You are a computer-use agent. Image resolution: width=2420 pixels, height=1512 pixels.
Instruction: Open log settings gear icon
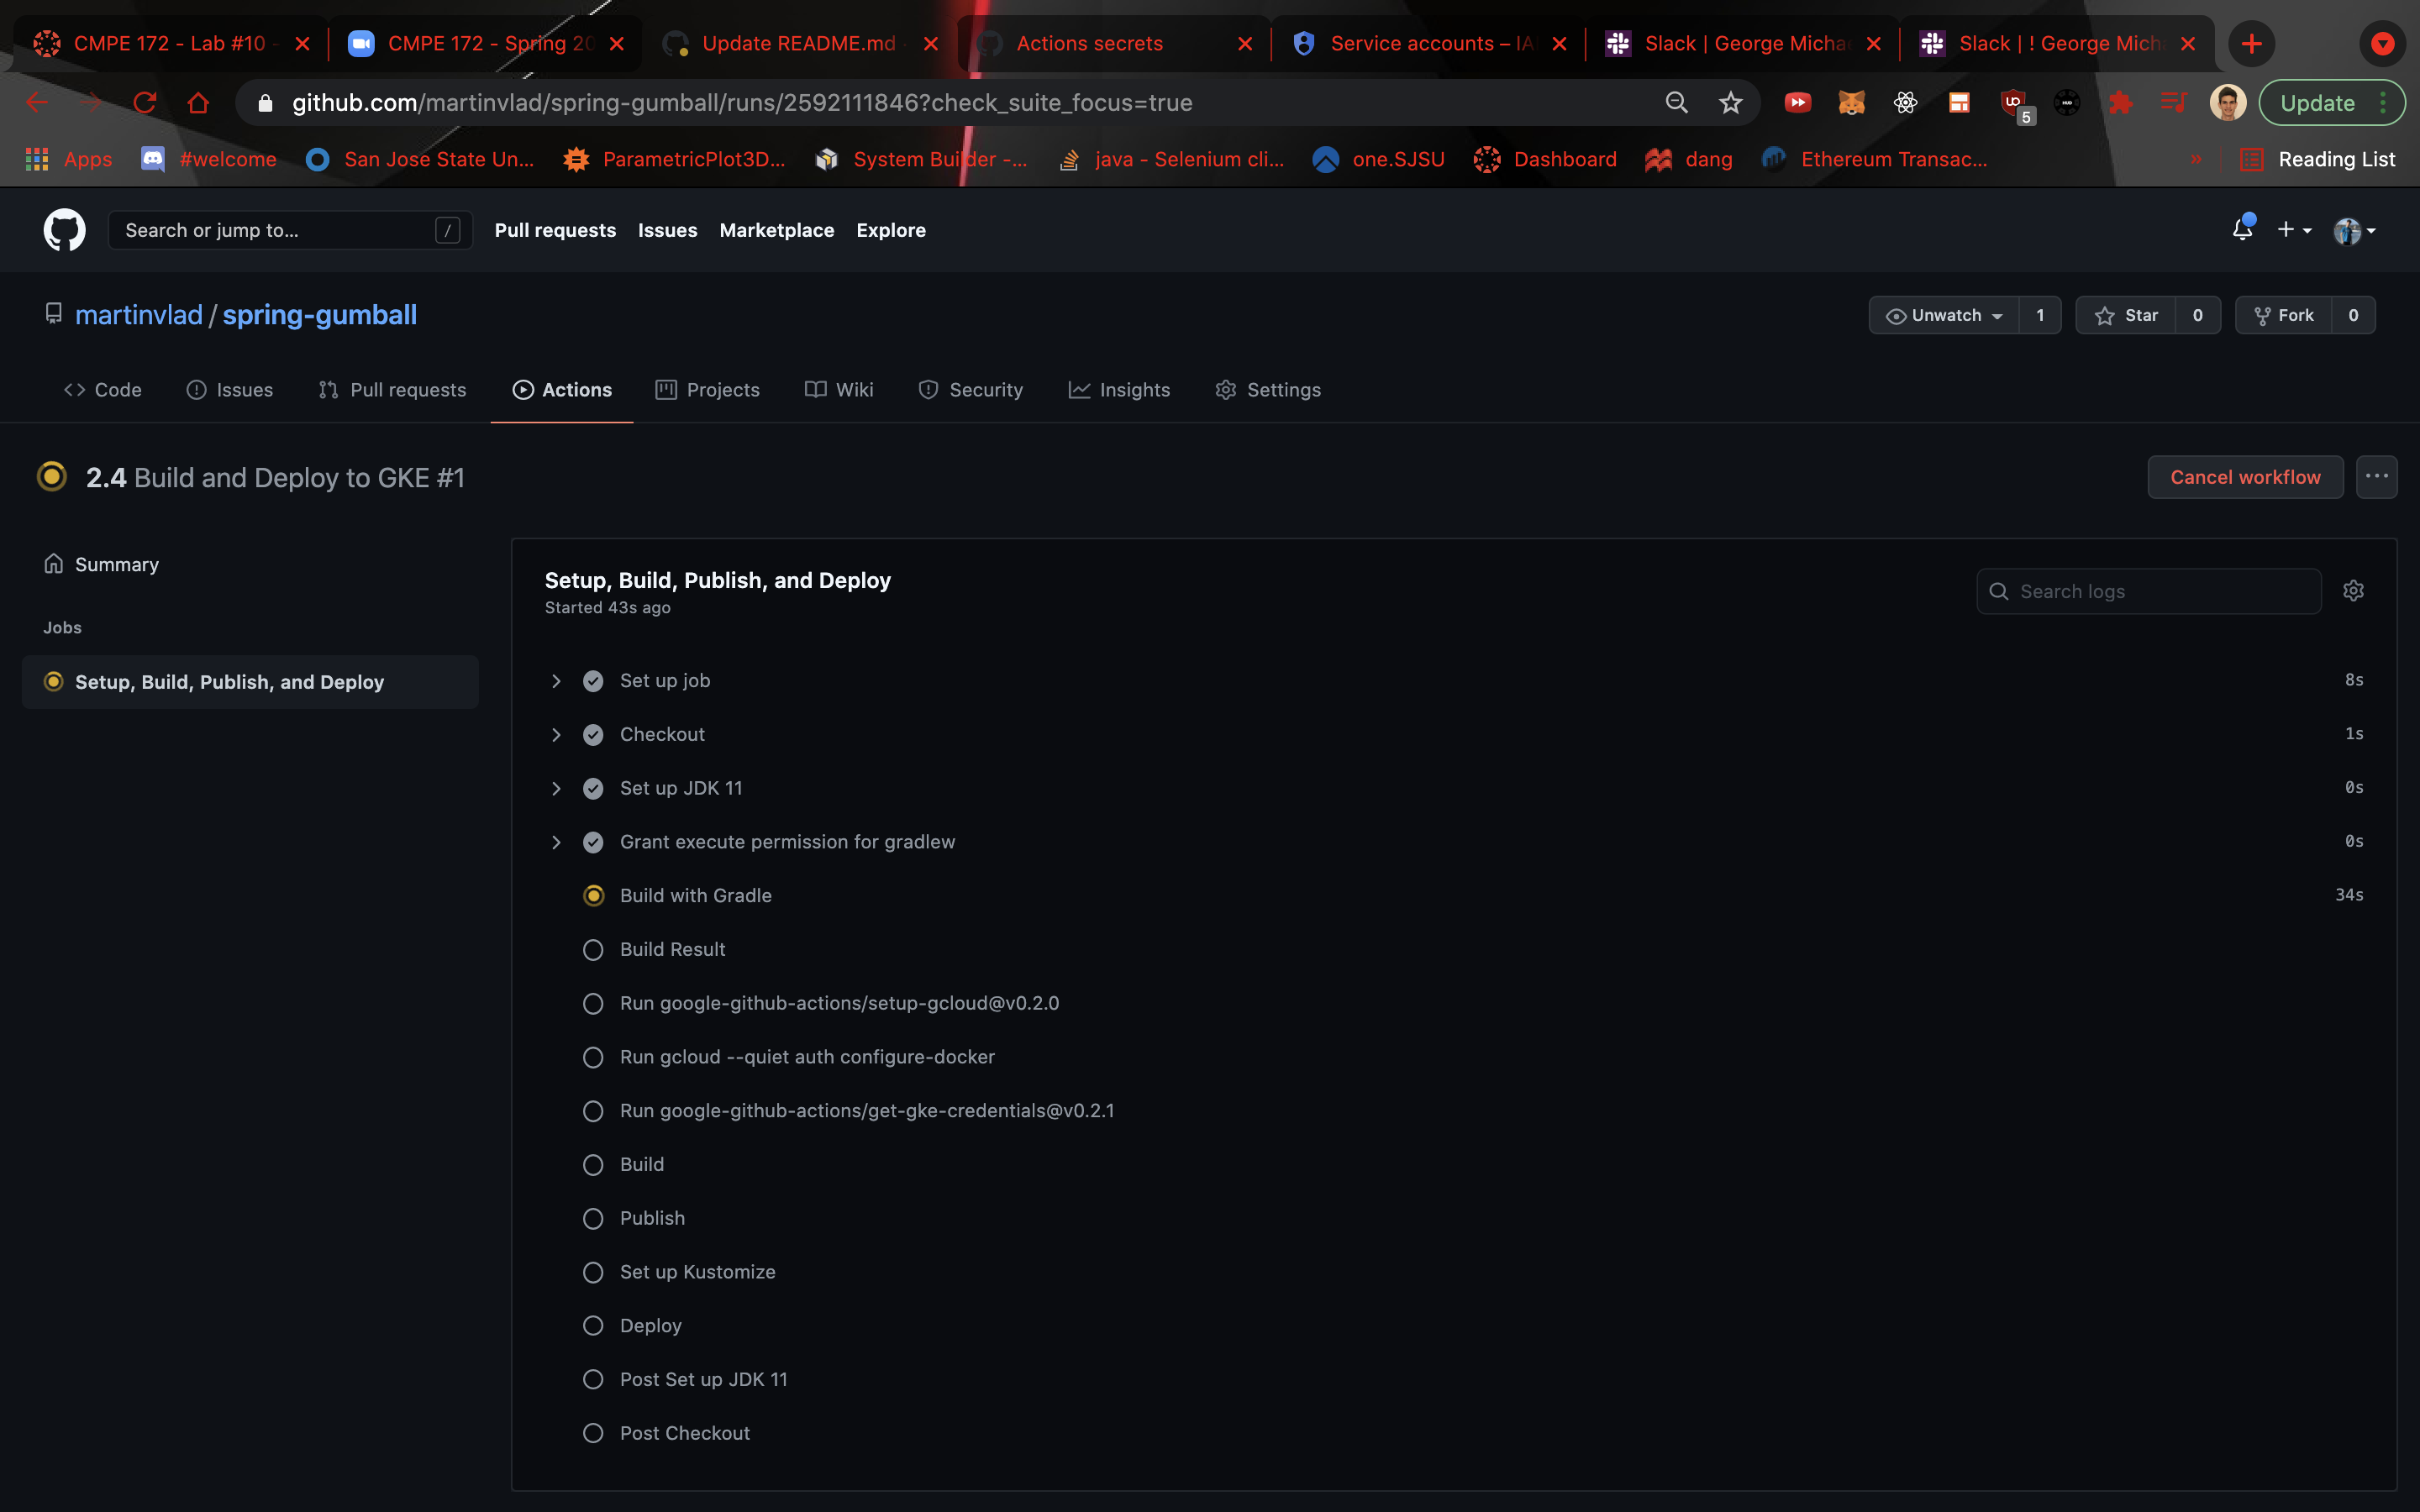pos(2353,591)
